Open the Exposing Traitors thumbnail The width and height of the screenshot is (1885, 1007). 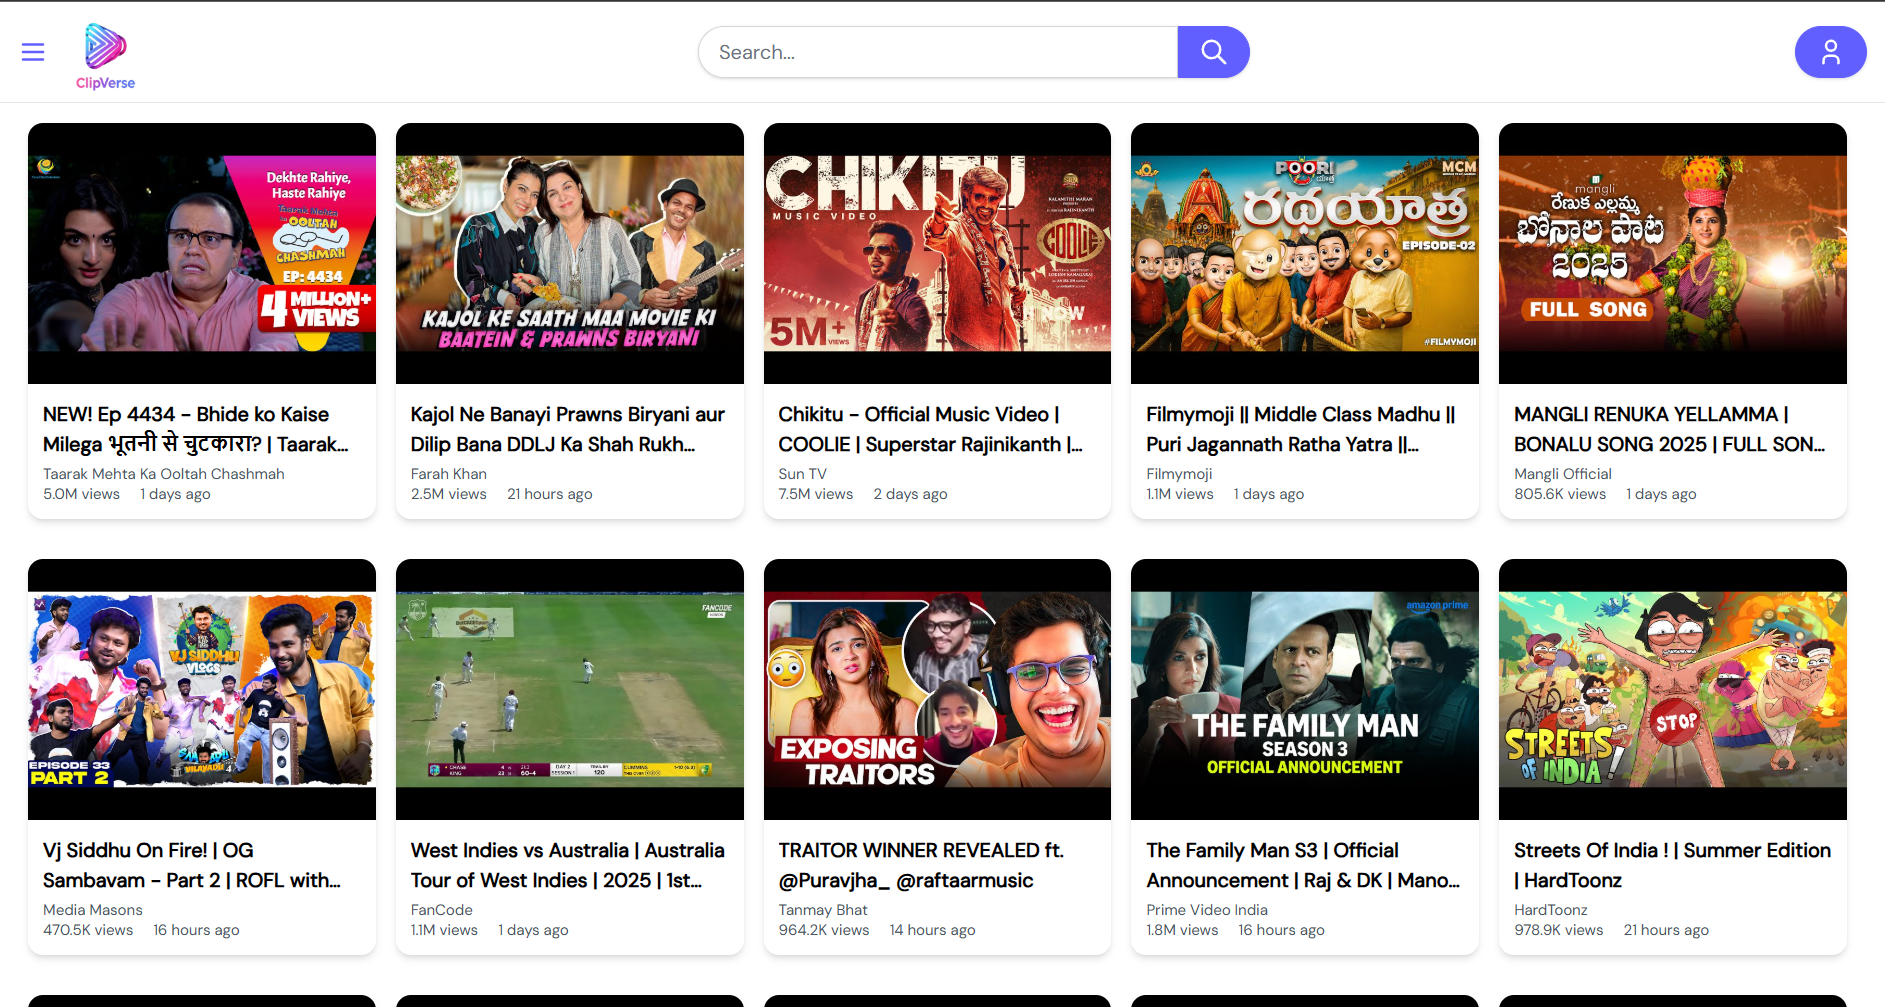pos(937,689)
